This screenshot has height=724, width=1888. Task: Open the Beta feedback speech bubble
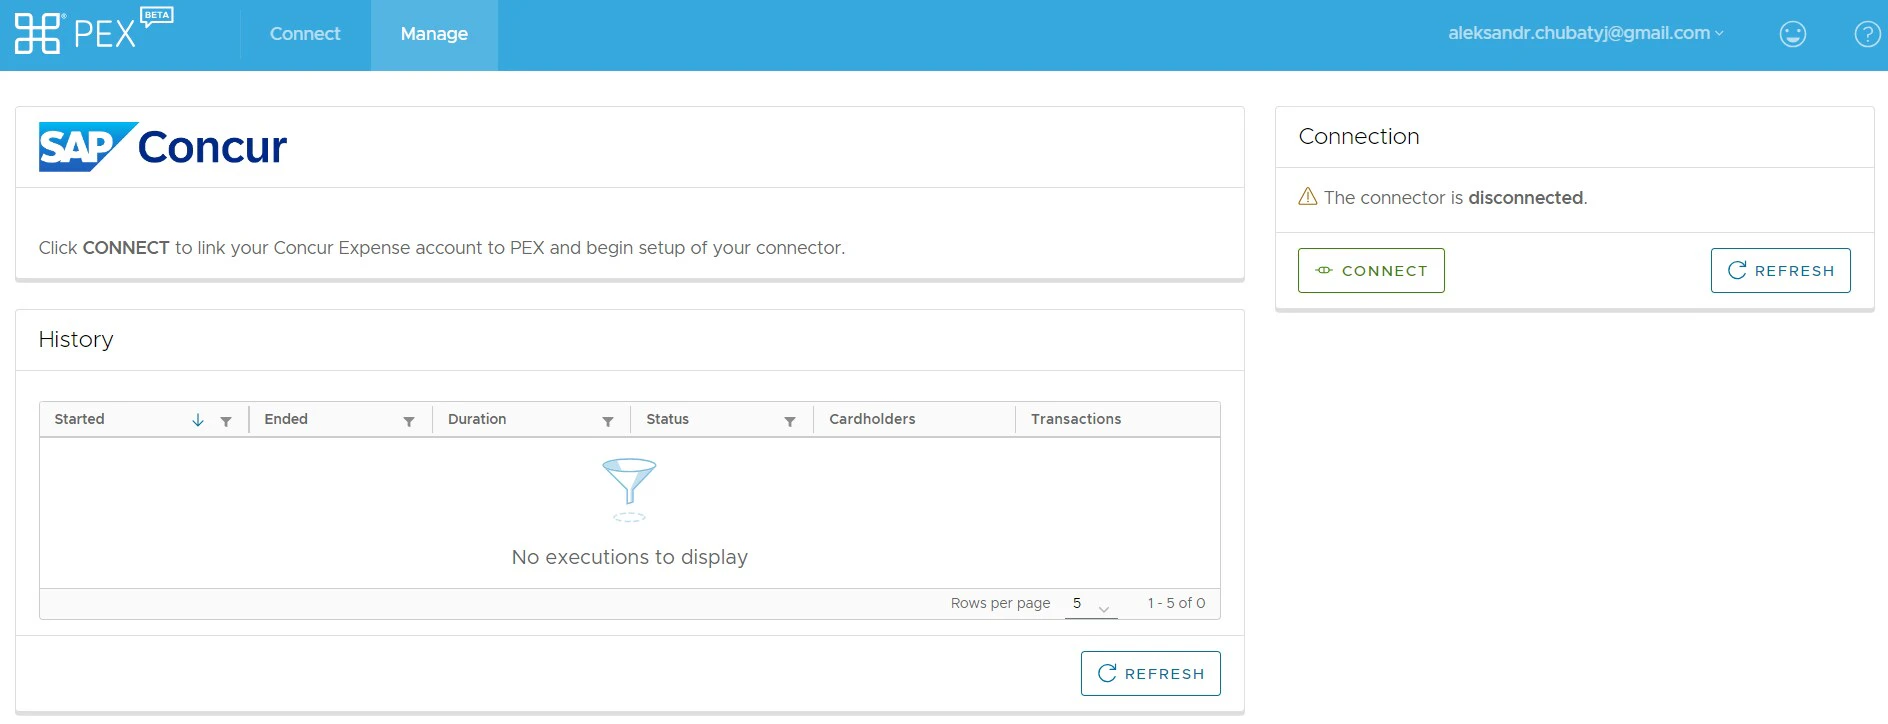[157, 16]
